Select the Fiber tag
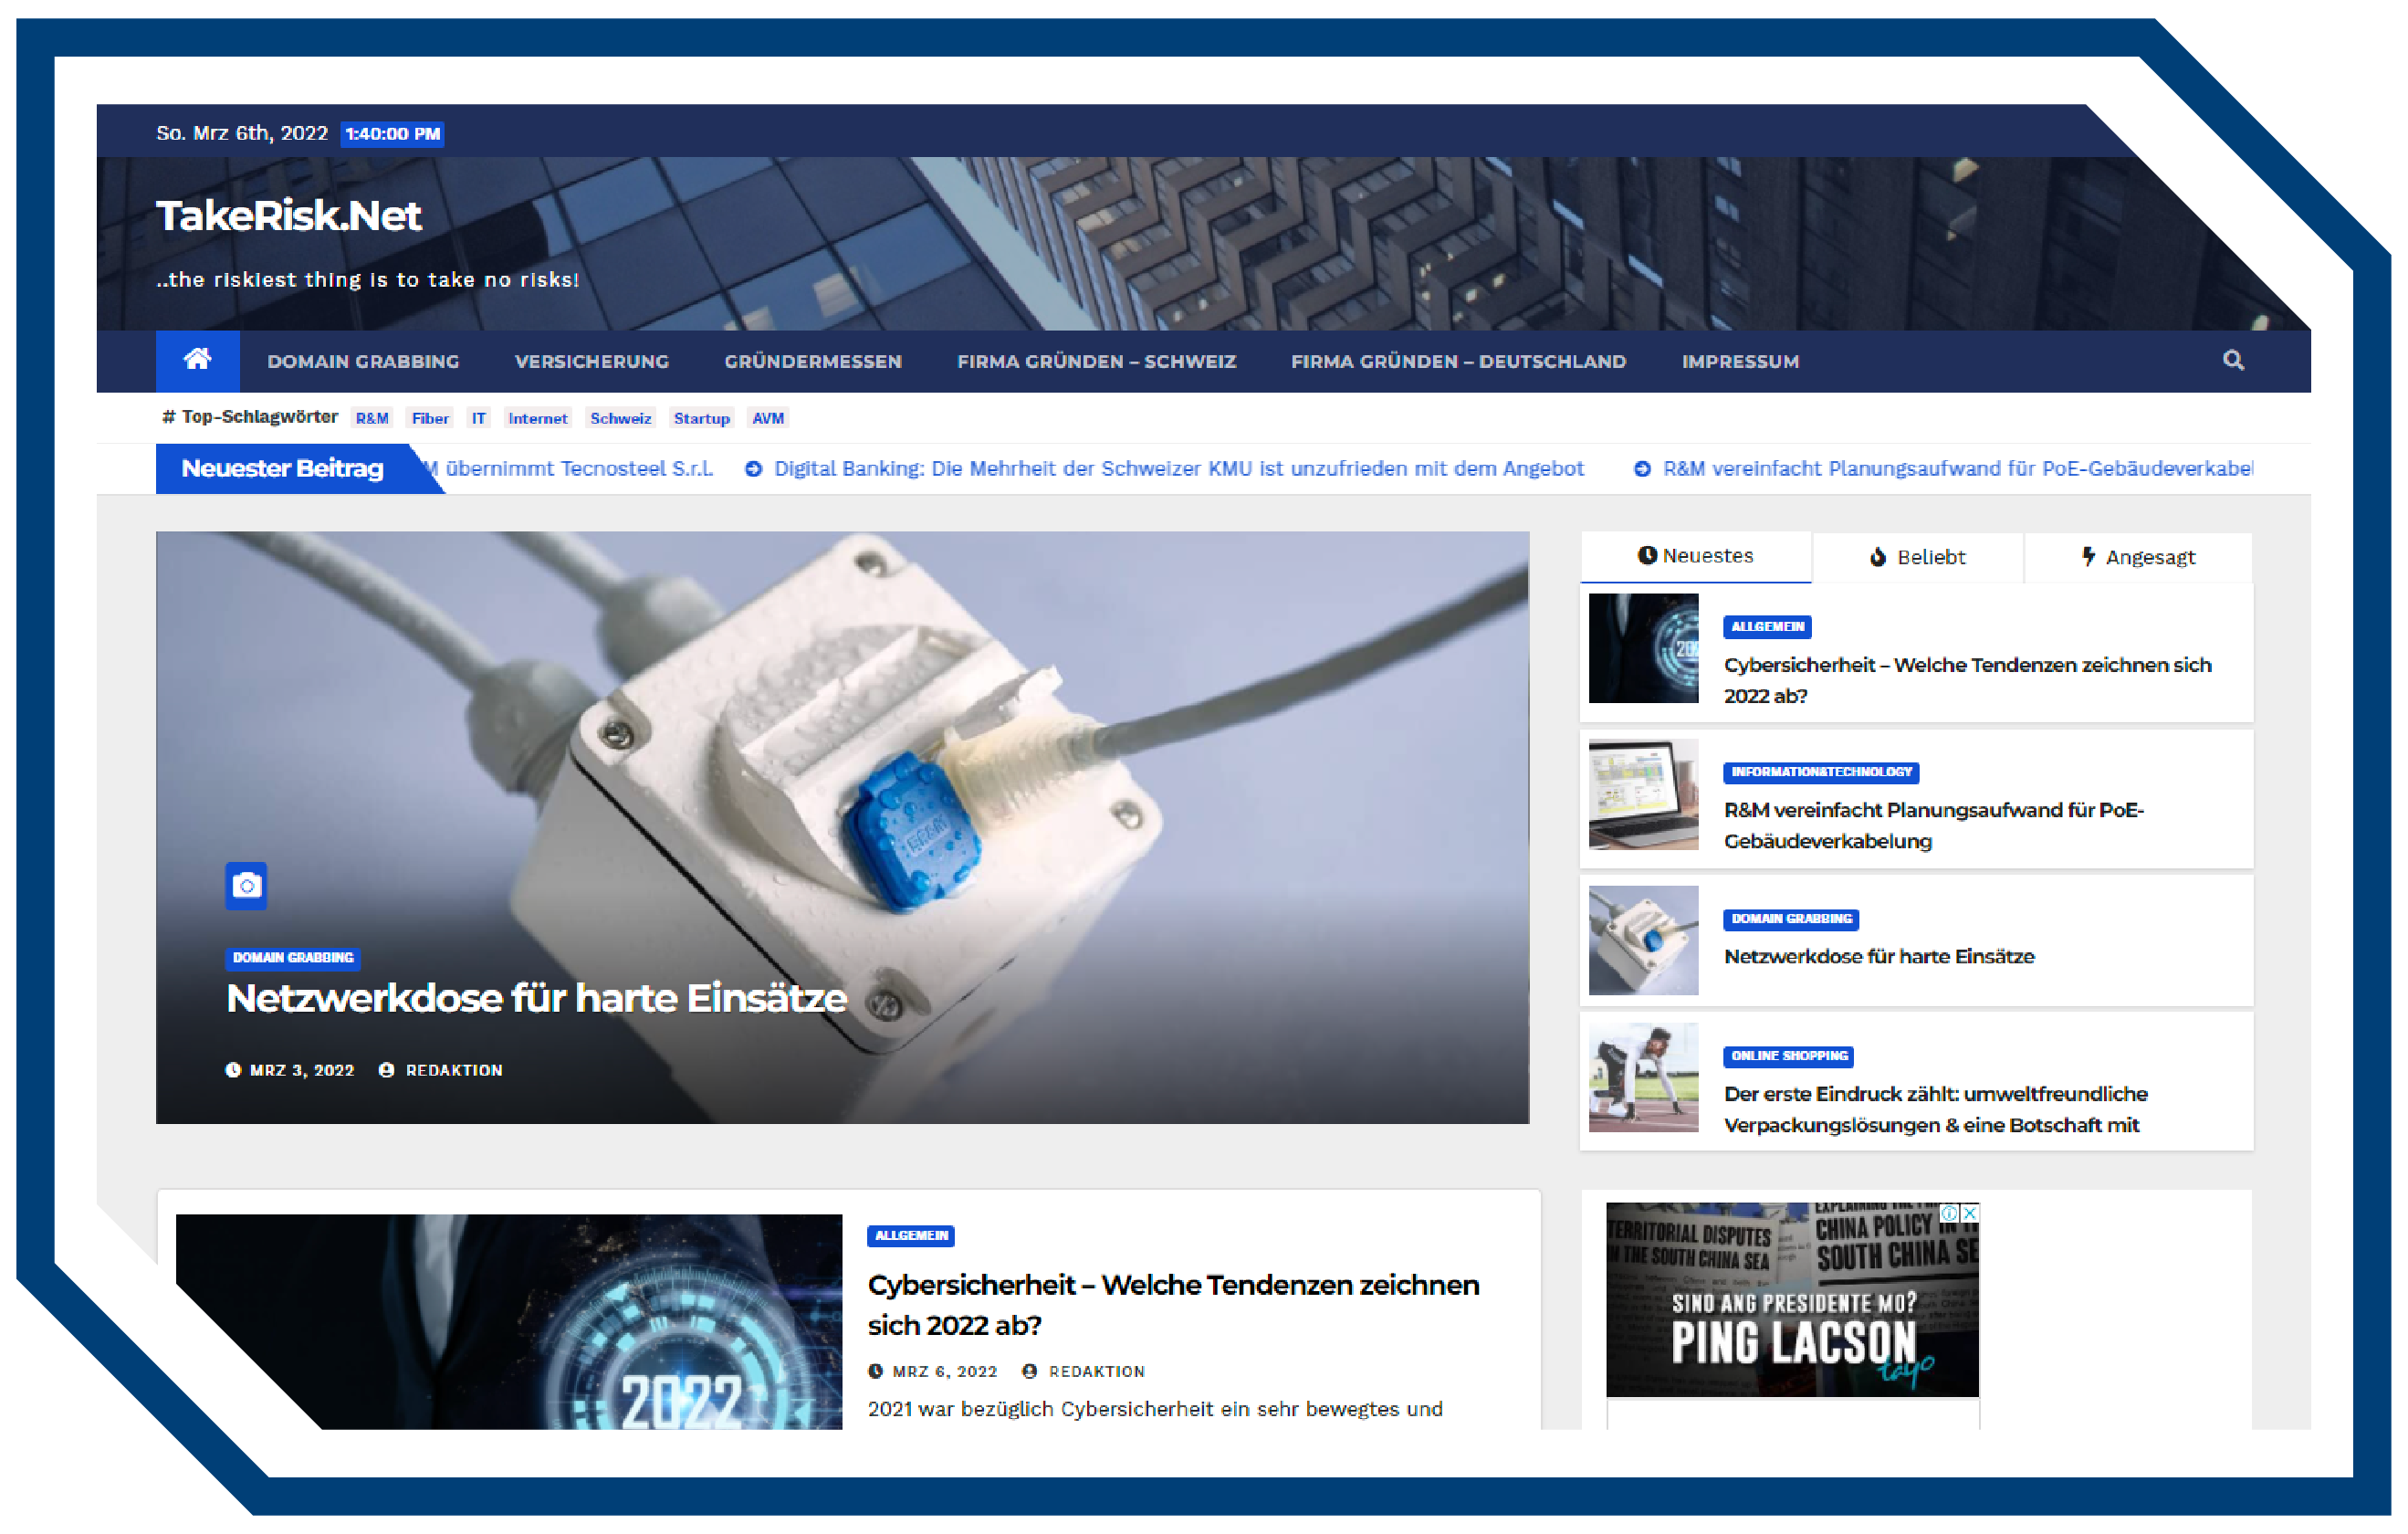 point(430,418)
